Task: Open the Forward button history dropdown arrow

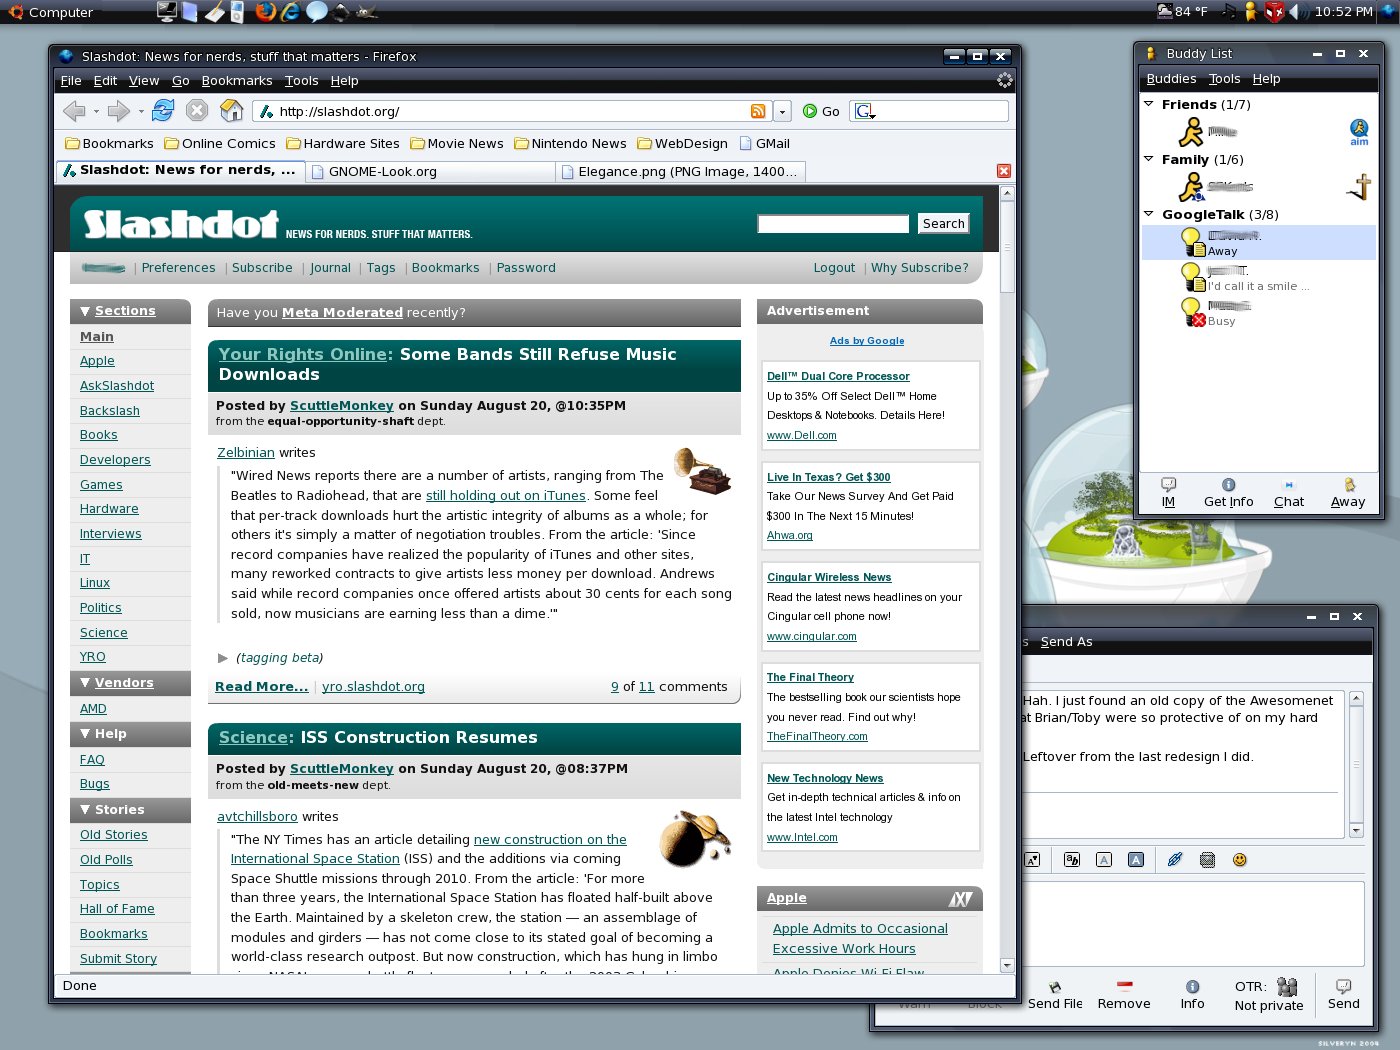Action: [141, 112]
